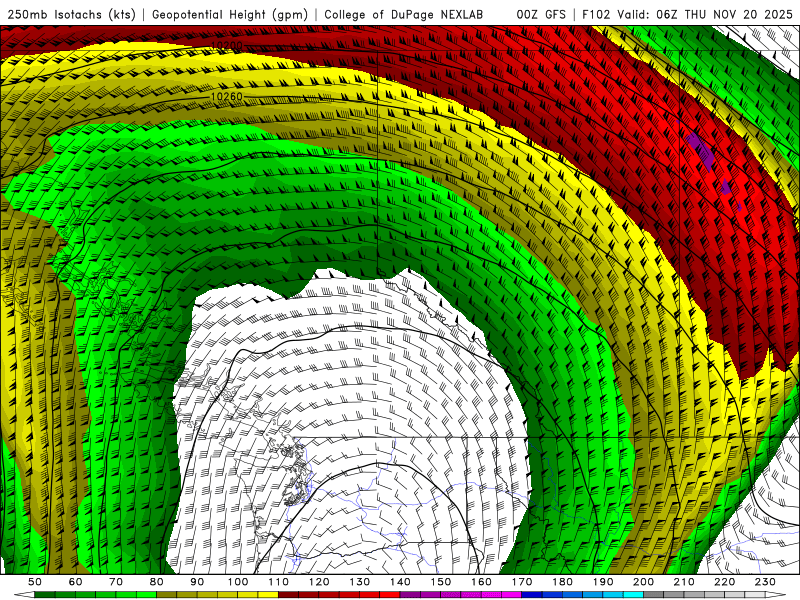Click the dark blue swatch just right of 170
Image resolution: width=800 pixels, height=600 pixels.
[532, 595]
